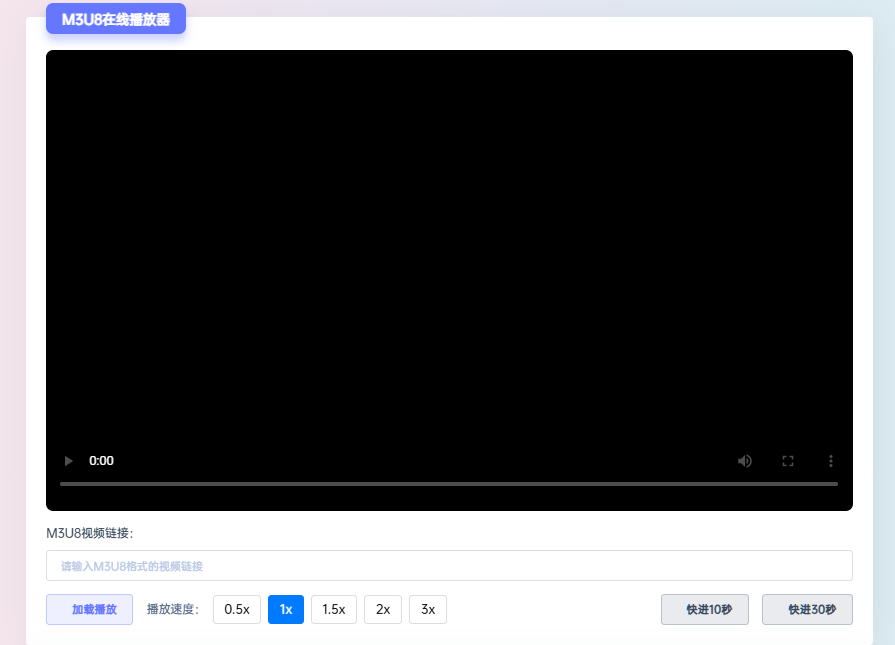
Task: Choose the 2x speed option
Action: point(383,609)
